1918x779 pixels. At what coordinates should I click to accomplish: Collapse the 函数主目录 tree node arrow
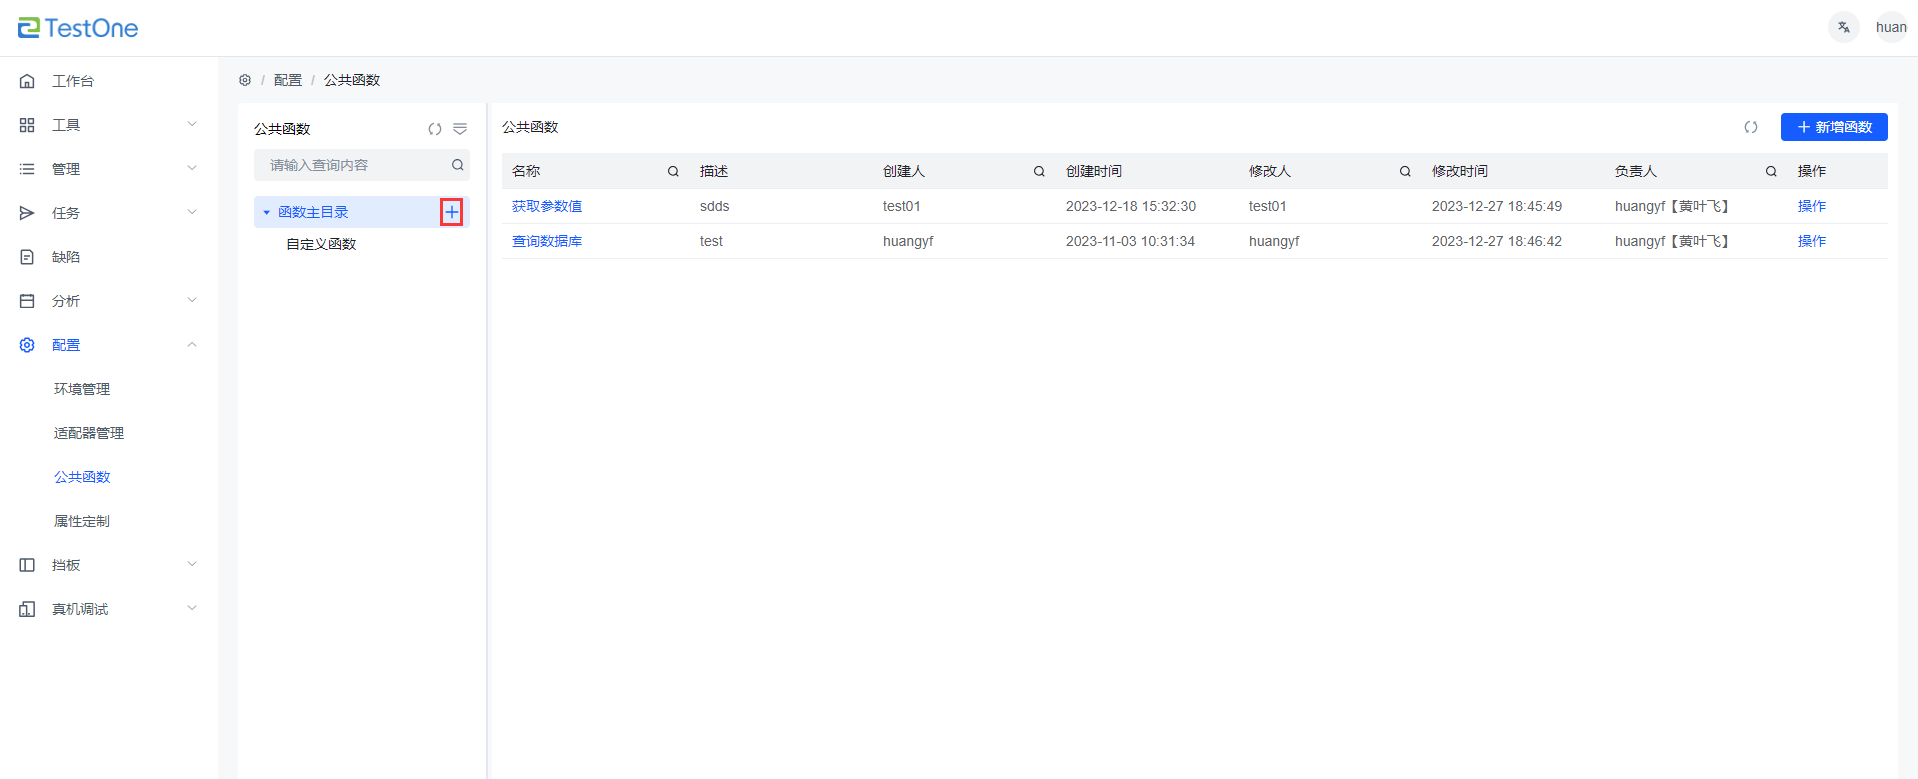266,212
